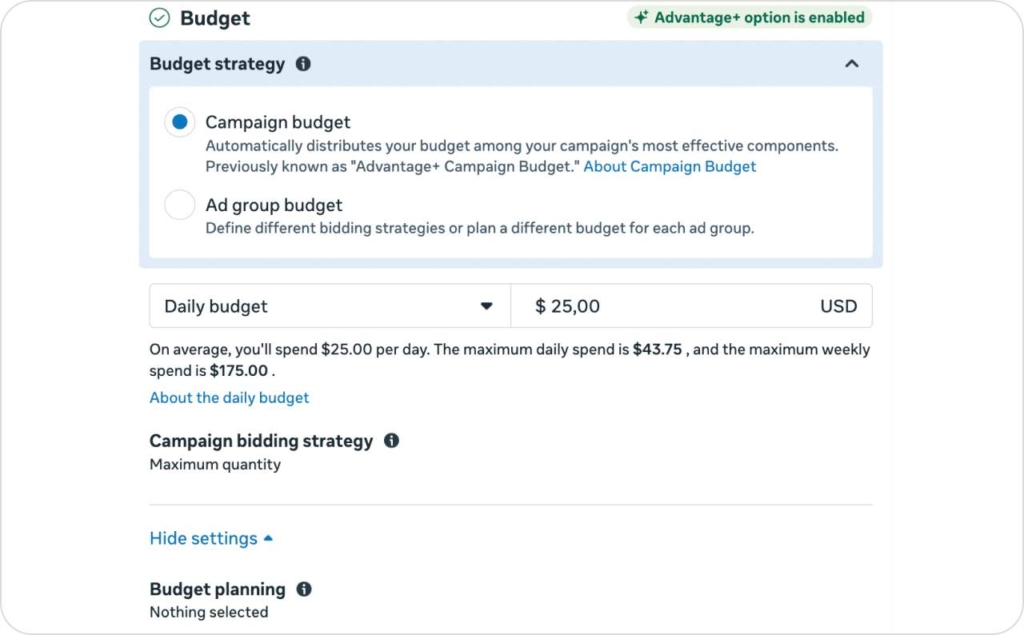
Task: Open the About Campaign Budget link
Action: tap(670, 166)
